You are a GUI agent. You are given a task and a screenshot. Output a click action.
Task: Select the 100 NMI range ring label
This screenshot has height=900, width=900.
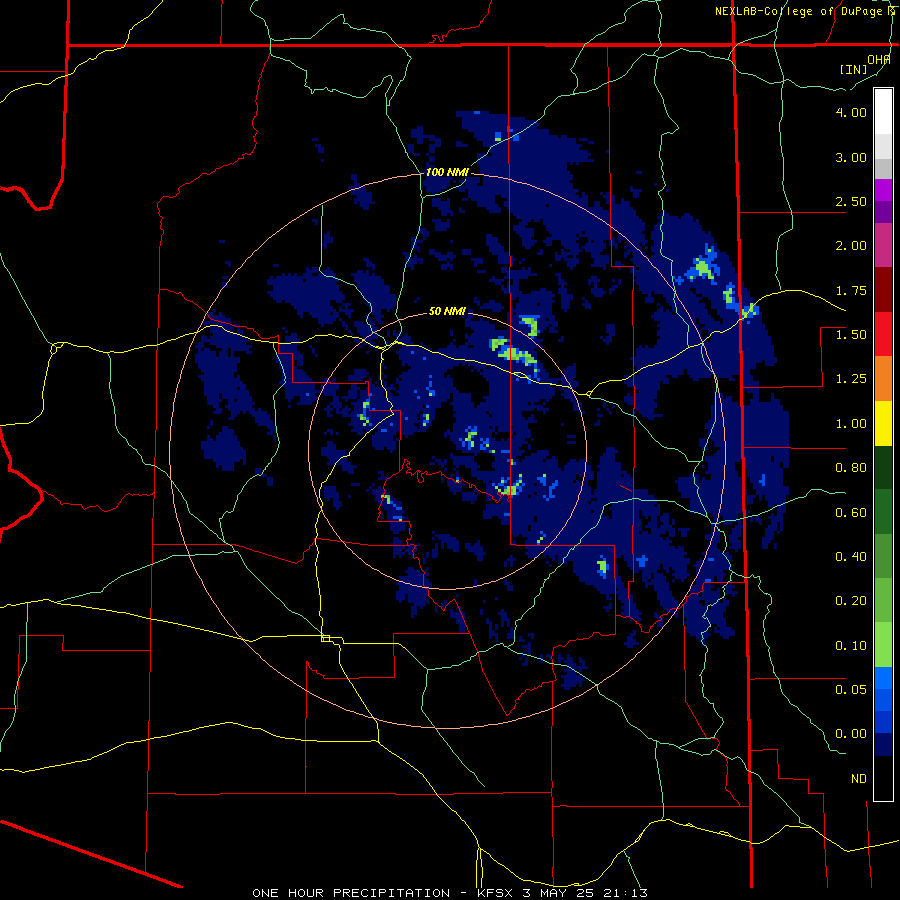[447, 172]
